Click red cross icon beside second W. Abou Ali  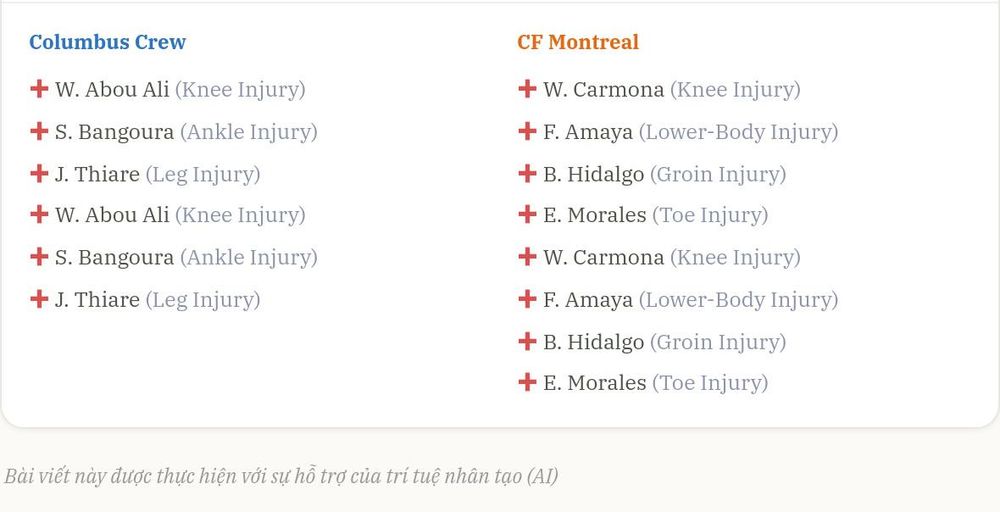tap(39, 214)
